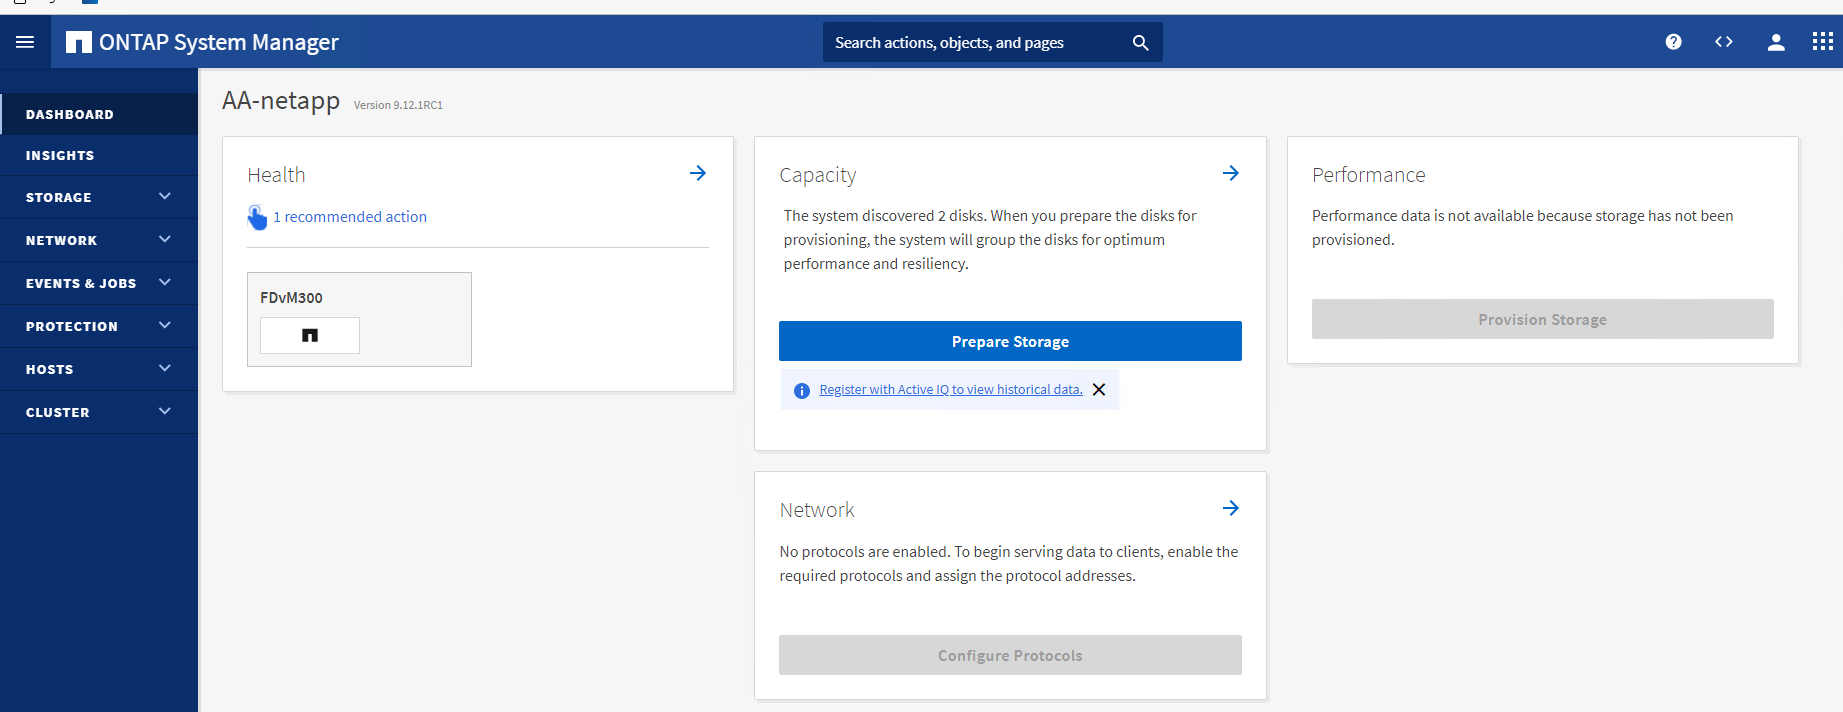
Task: Open the user account icon
Action: point(1775,42)
